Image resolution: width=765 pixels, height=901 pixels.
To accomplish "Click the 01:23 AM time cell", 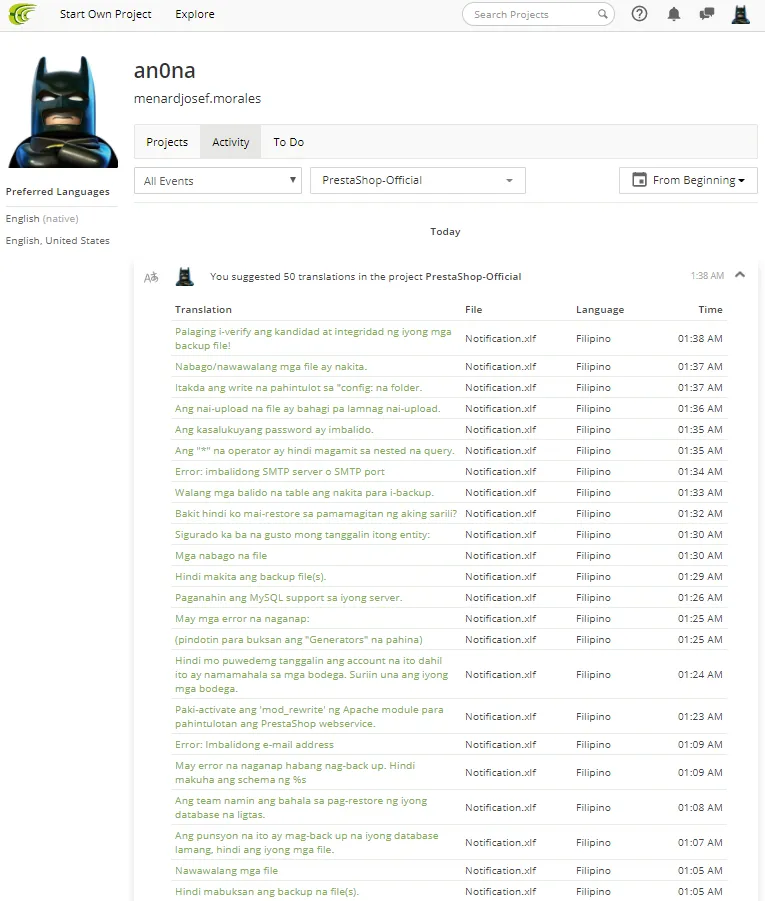I will coord(700,717).
